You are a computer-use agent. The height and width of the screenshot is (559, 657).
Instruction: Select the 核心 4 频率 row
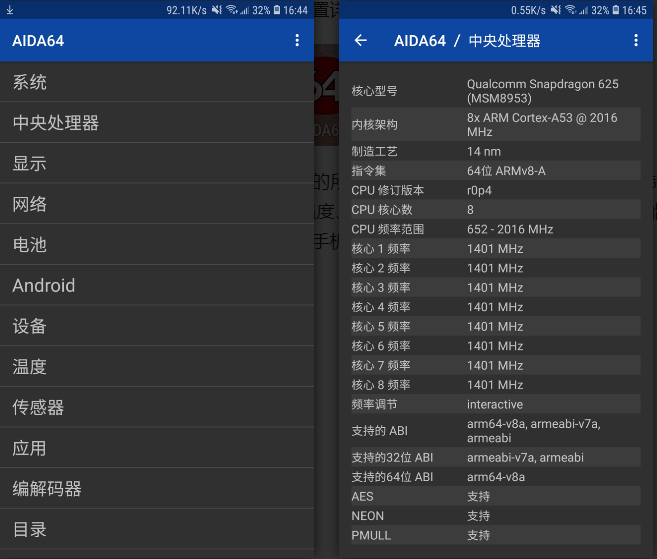(496, 307)
